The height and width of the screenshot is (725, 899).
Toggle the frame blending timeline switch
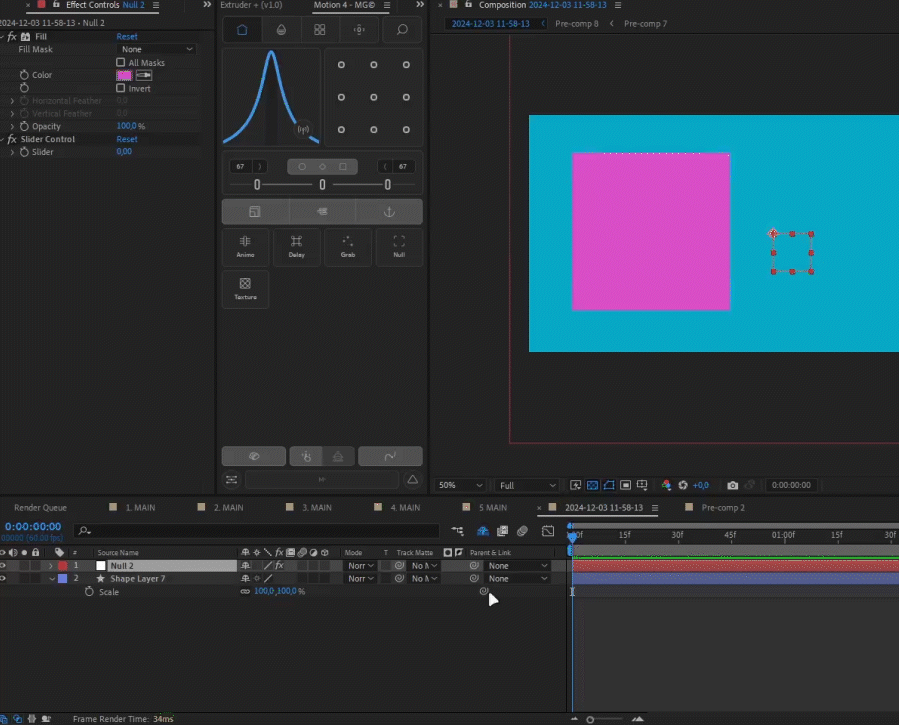[502, 531]
